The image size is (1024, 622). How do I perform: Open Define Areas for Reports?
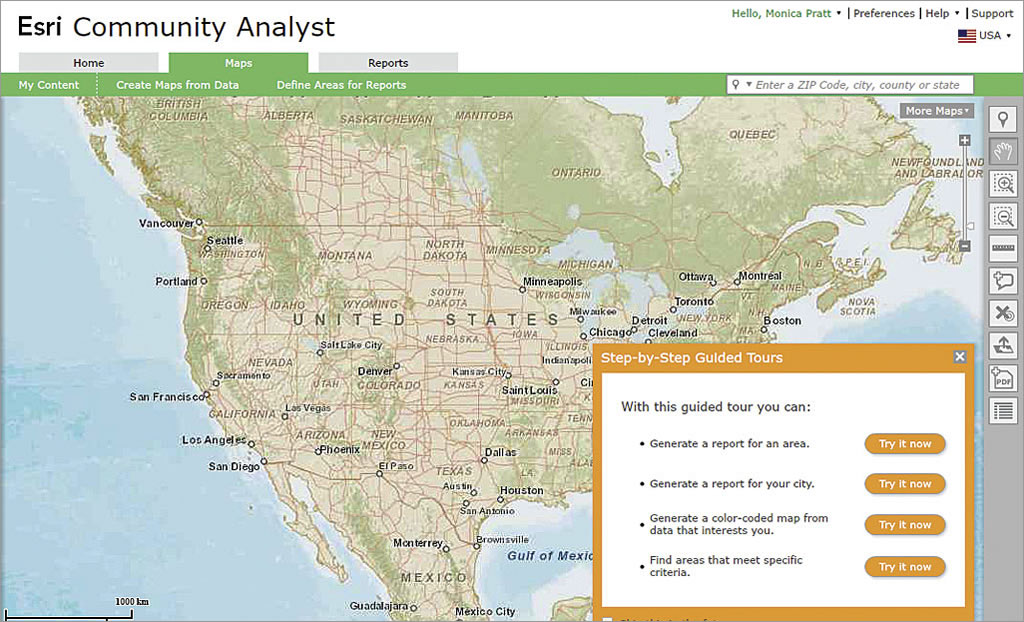(342, 85)
